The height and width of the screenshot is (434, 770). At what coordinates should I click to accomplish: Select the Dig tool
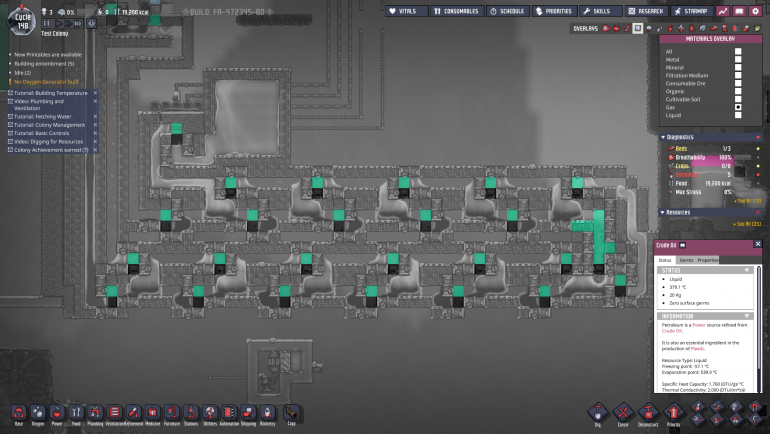pos(598,413)
